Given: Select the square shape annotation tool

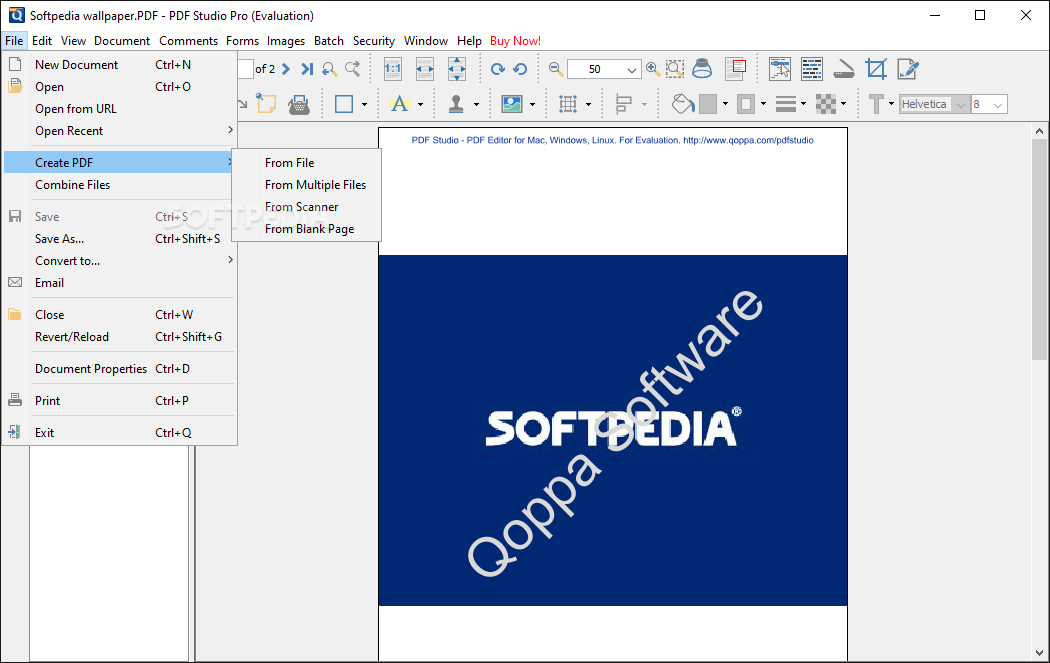Looking at the screenshot, I should tap(344, 104).
